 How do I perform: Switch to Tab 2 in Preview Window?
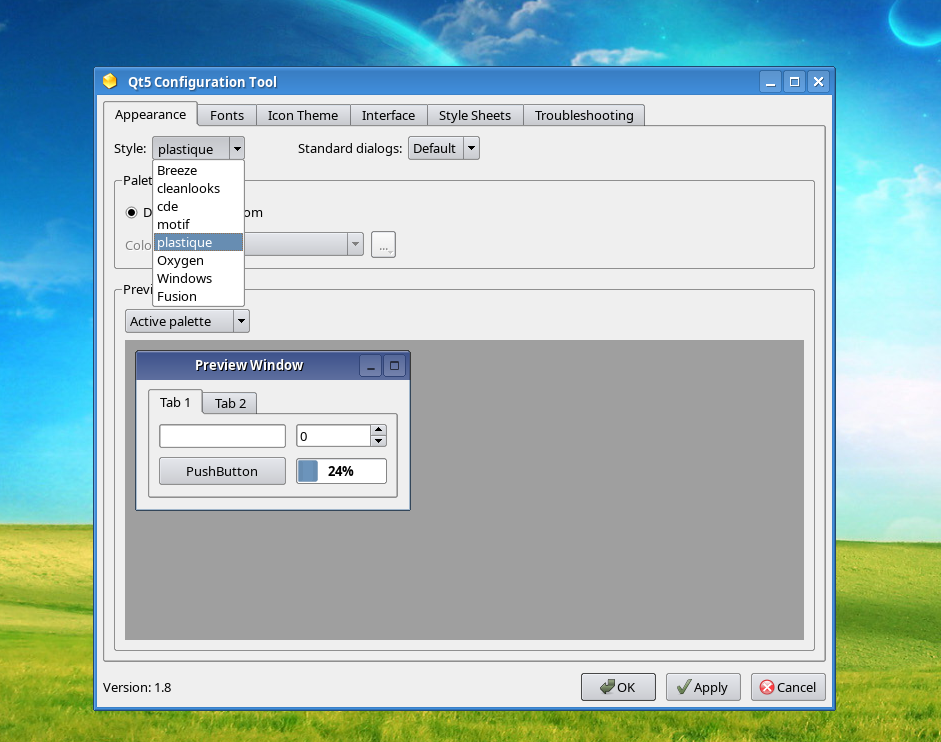(230, 403)
